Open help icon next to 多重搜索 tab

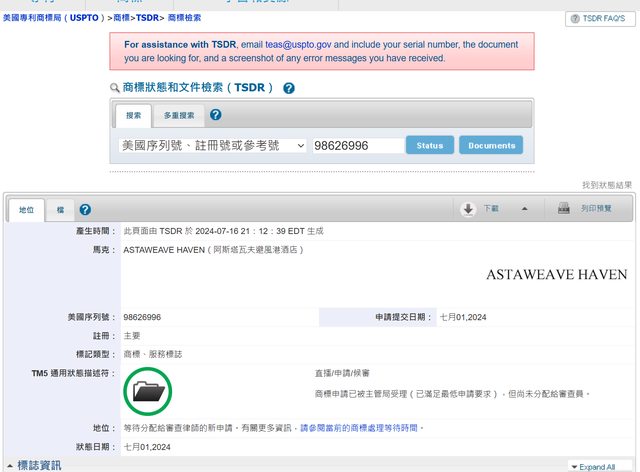[216, 115]
